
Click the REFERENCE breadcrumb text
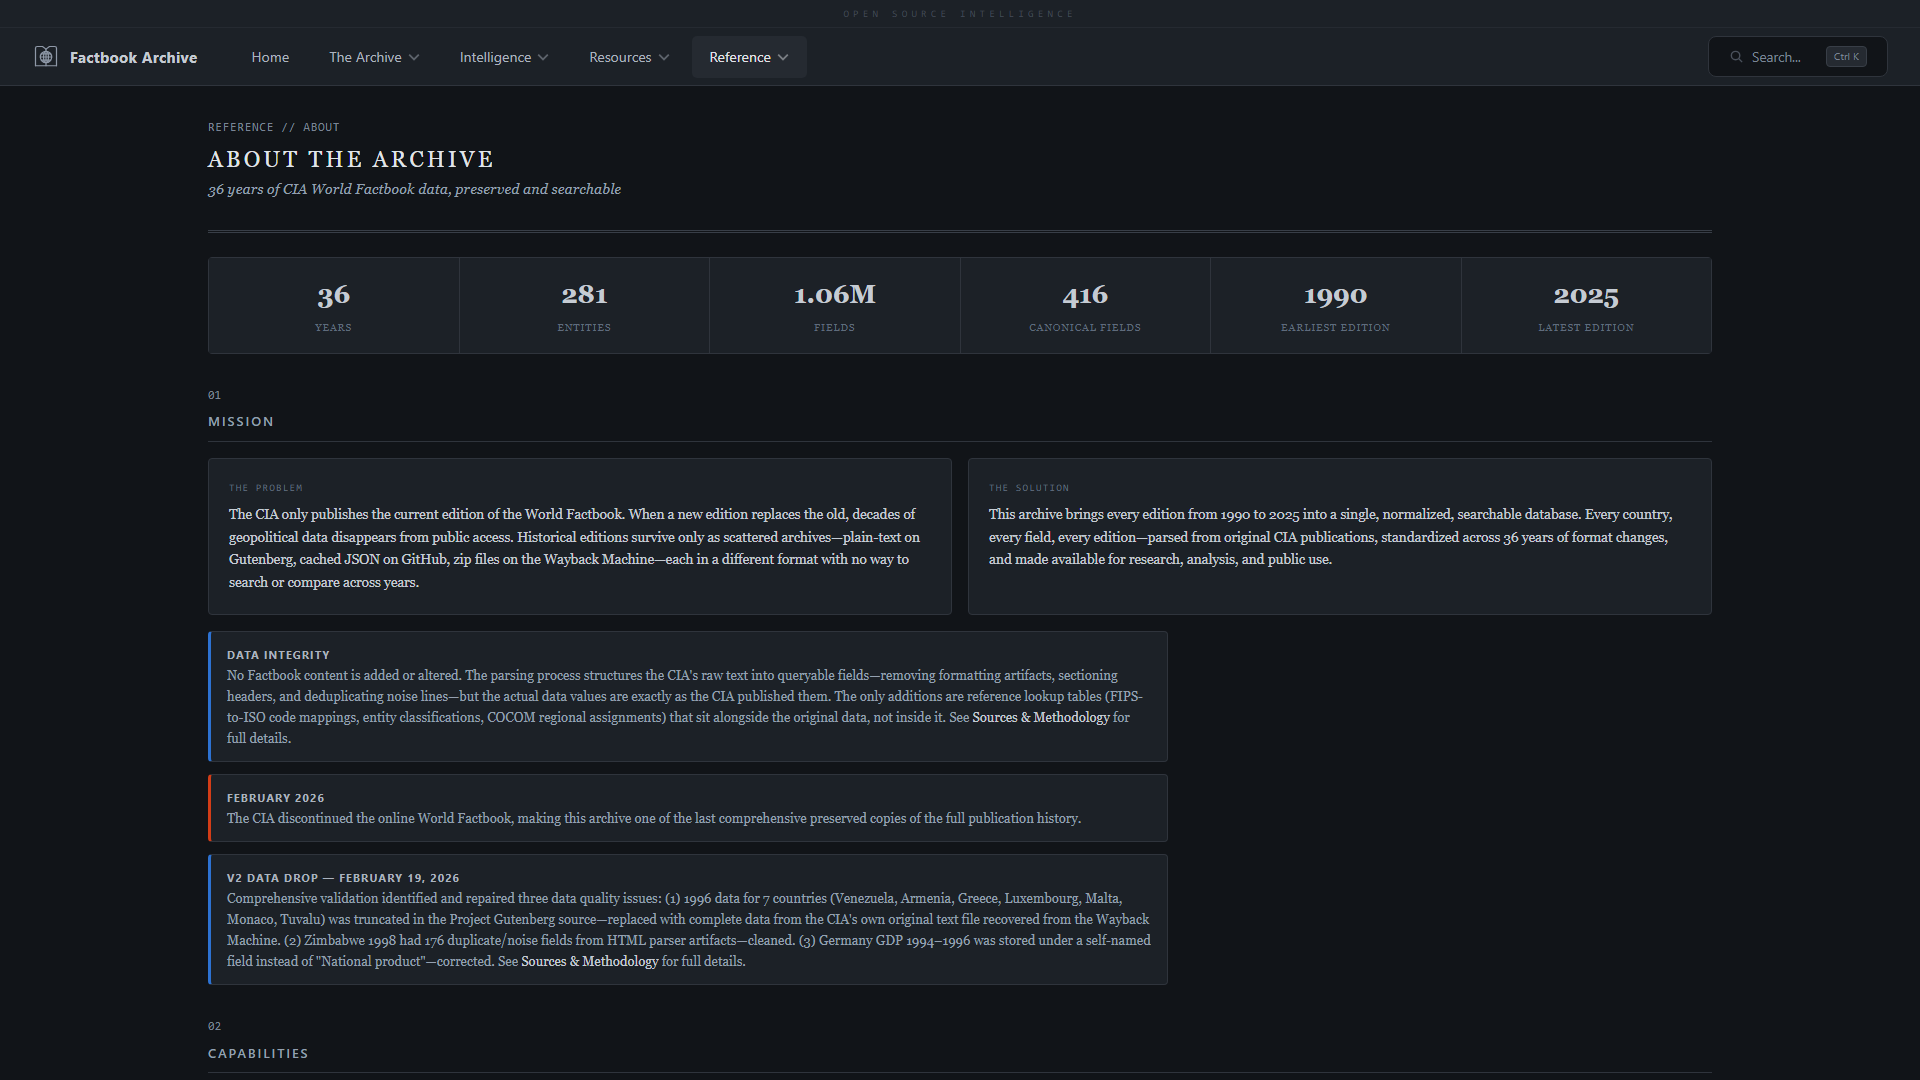point(240,127)
